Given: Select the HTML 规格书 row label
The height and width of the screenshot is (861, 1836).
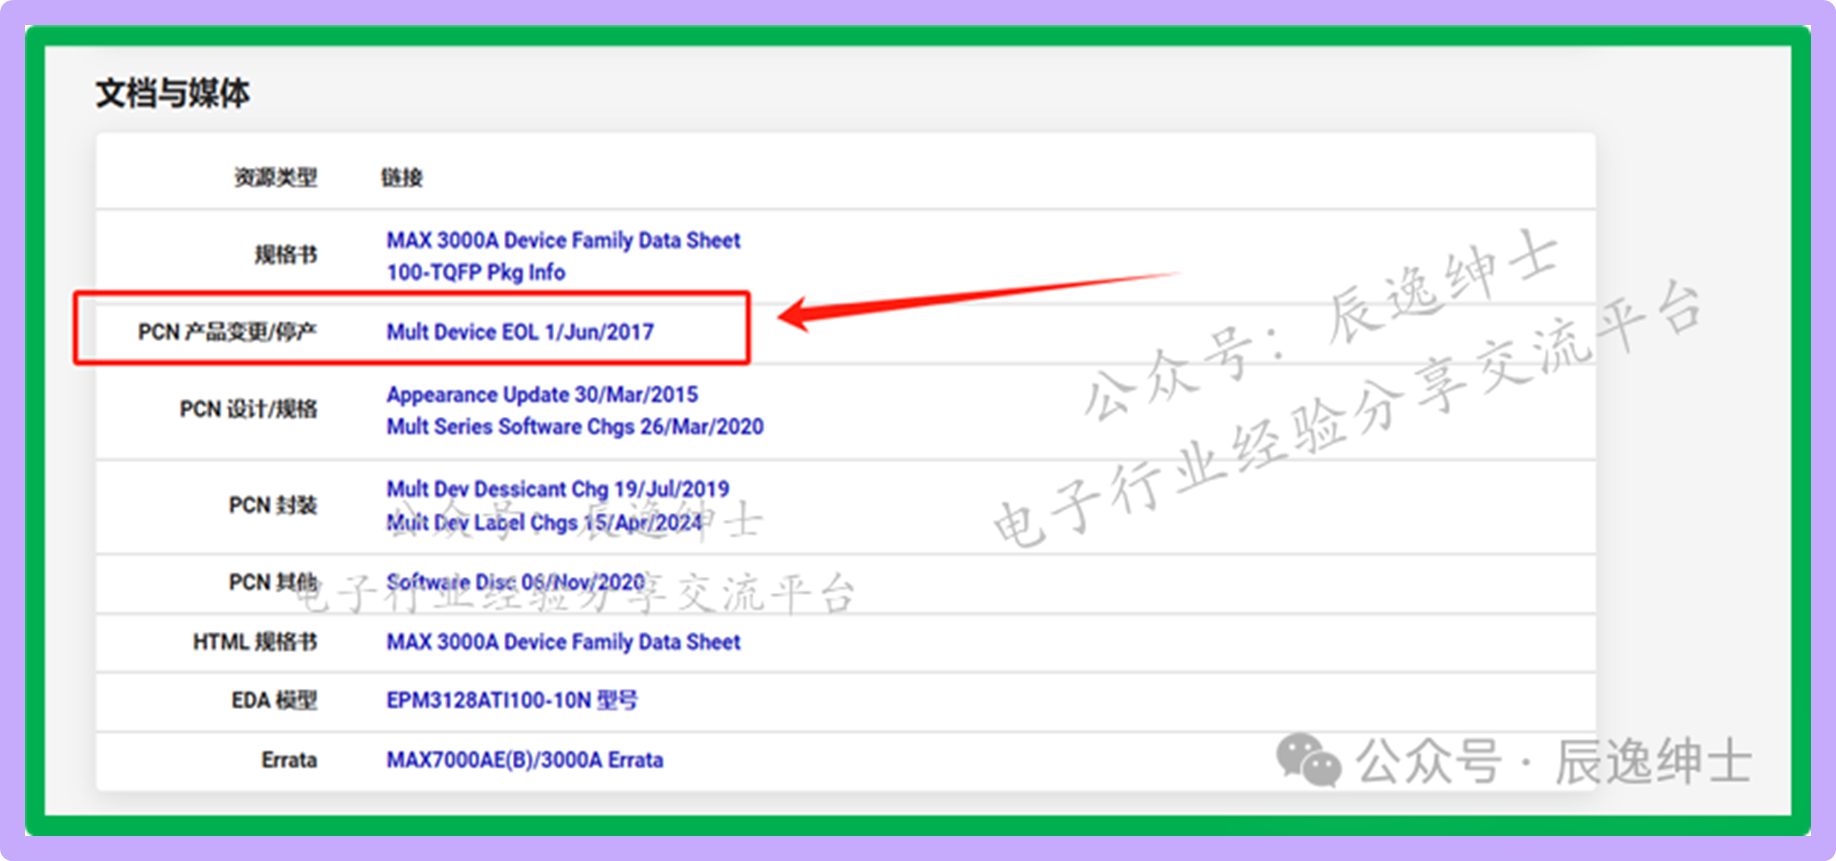Looking at the screenshot, I should coord(255,642).
